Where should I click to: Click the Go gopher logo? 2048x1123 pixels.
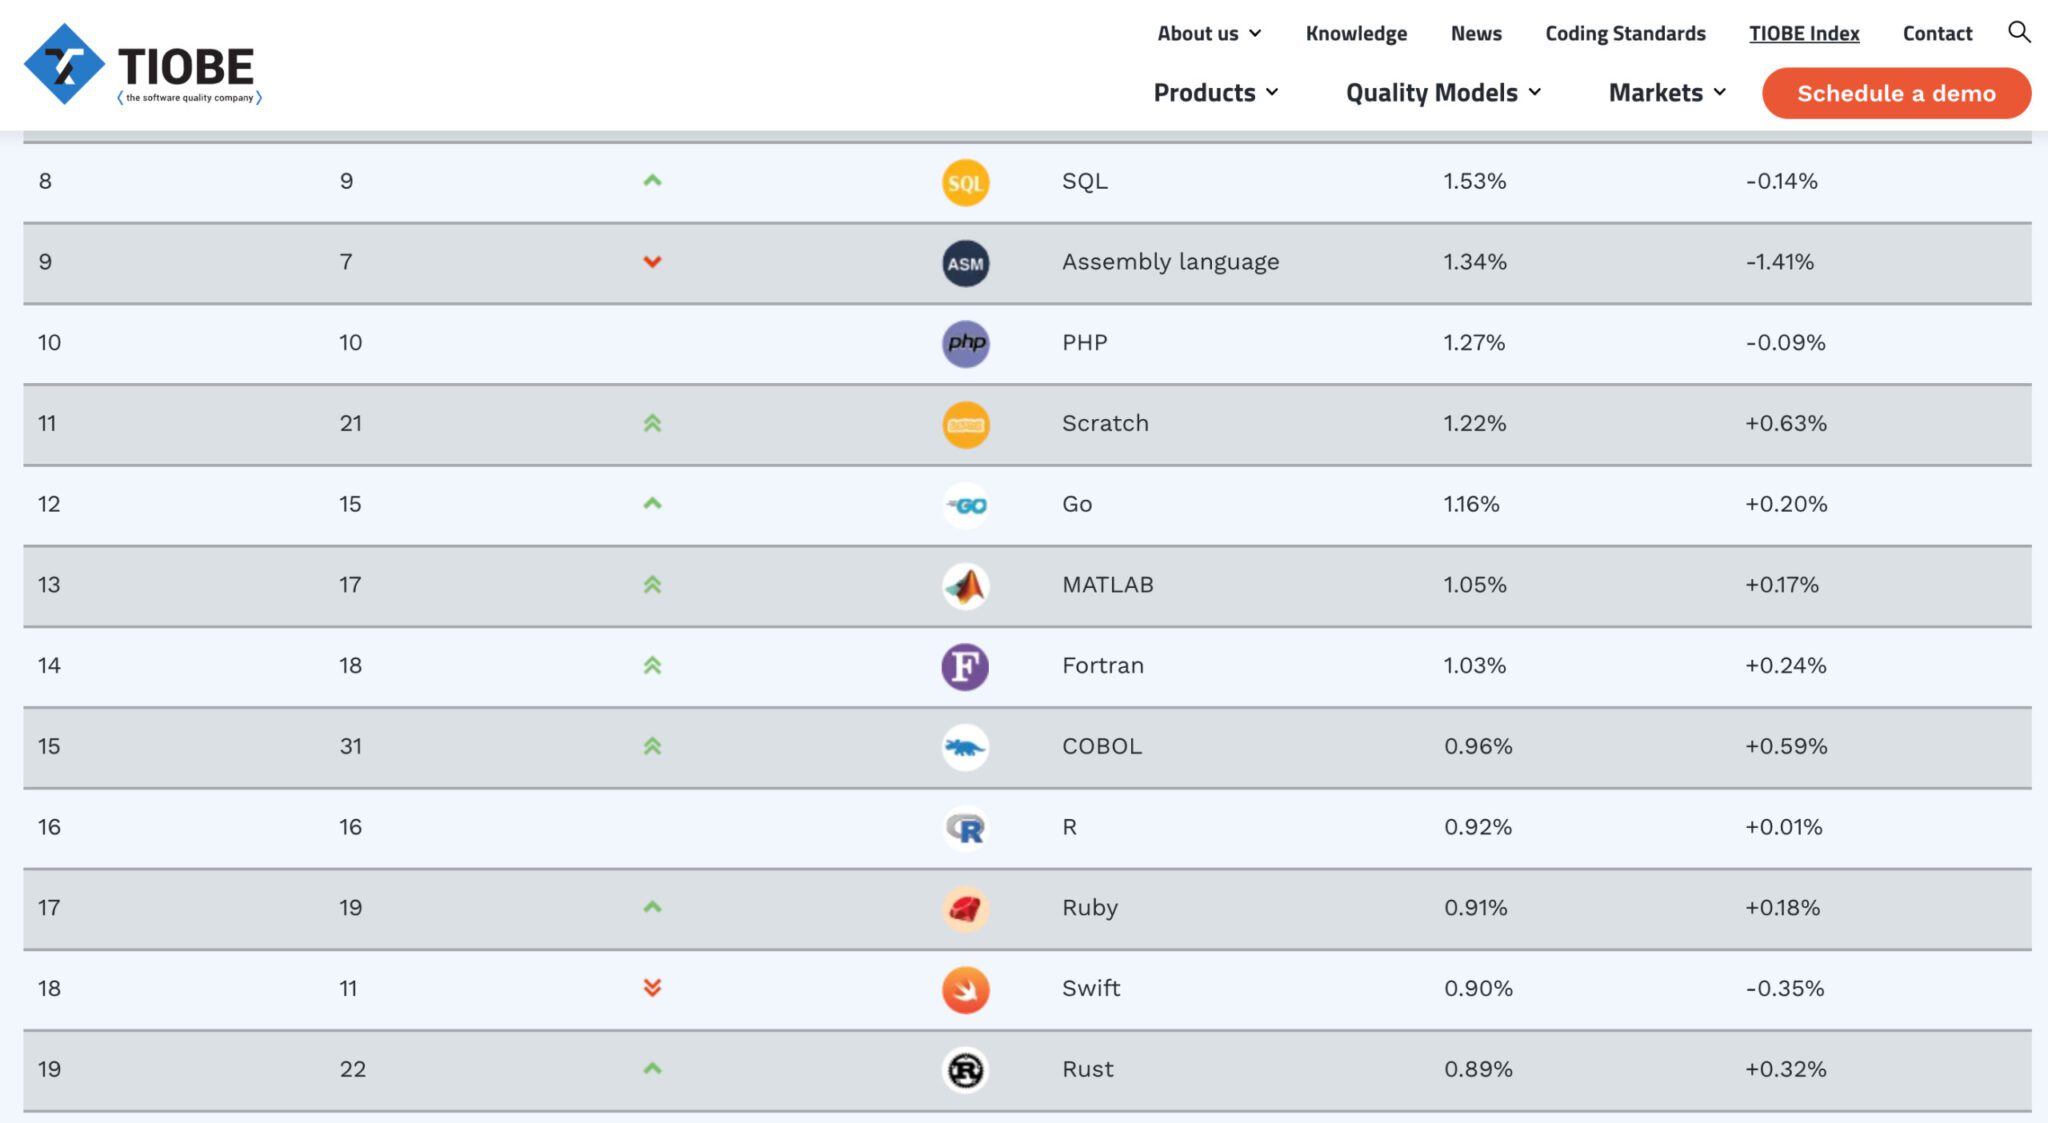965,505
